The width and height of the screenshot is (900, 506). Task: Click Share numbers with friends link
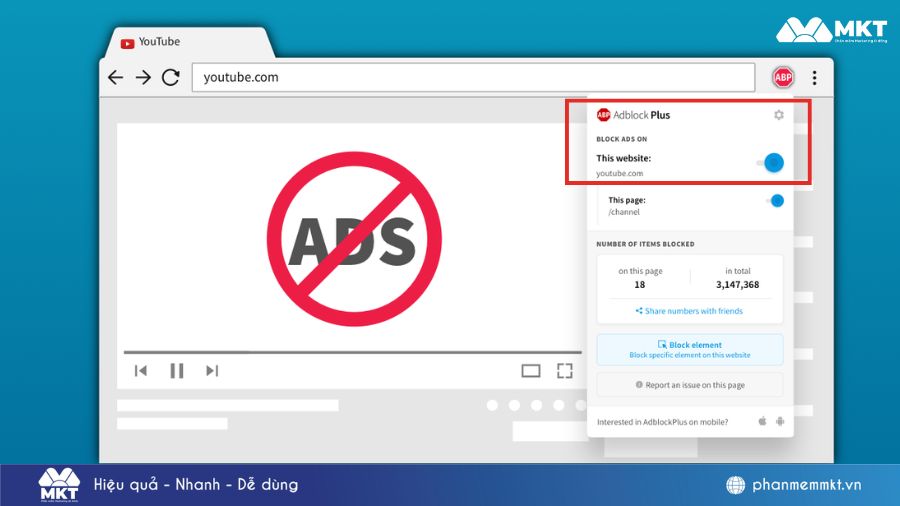pos(689,311)
